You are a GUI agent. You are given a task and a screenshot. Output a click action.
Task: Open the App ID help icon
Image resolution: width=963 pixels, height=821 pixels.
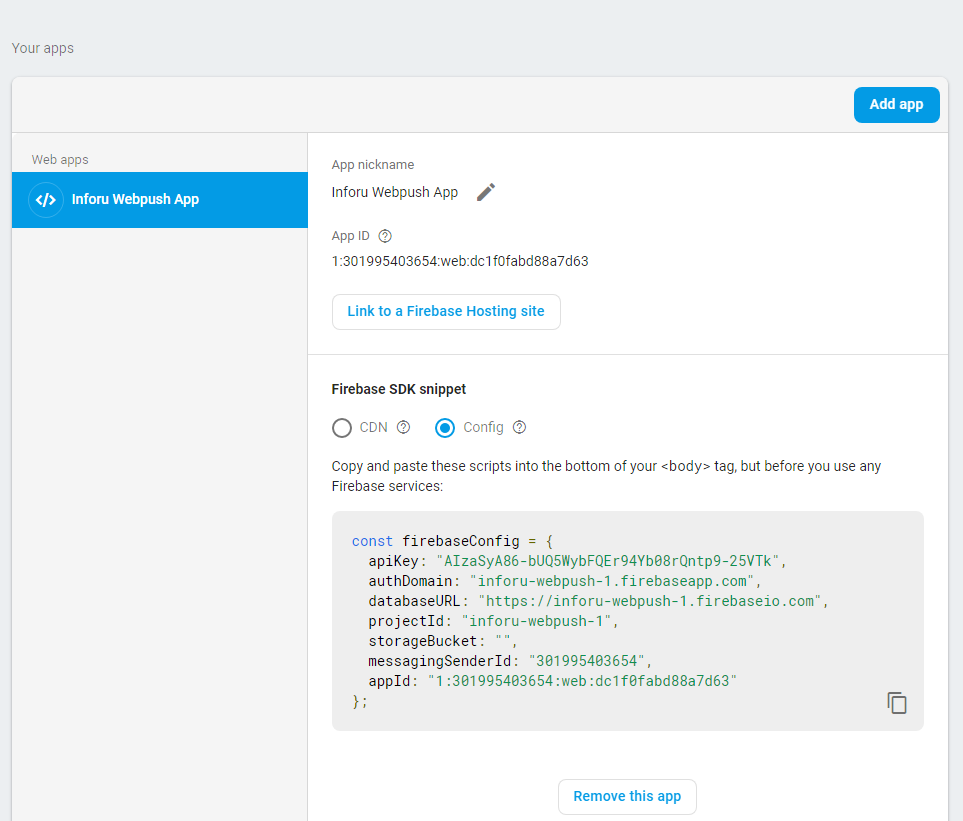click(385, 236)
